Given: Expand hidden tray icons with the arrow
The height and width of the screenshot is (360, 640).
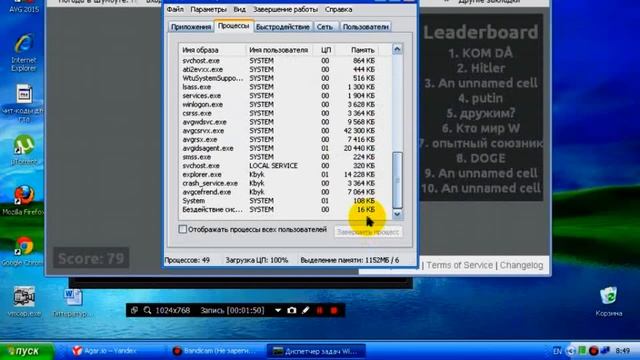Looking at the screenshot, I should coord(571,351).
